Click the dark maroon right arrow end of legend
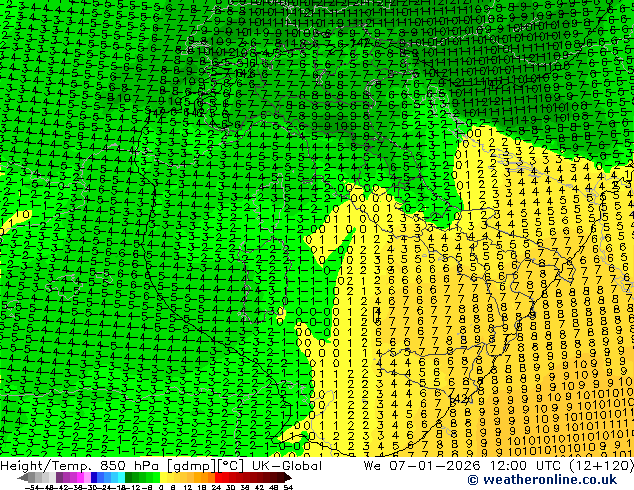Viewport: 634px width, 490px height. [288, 477]
